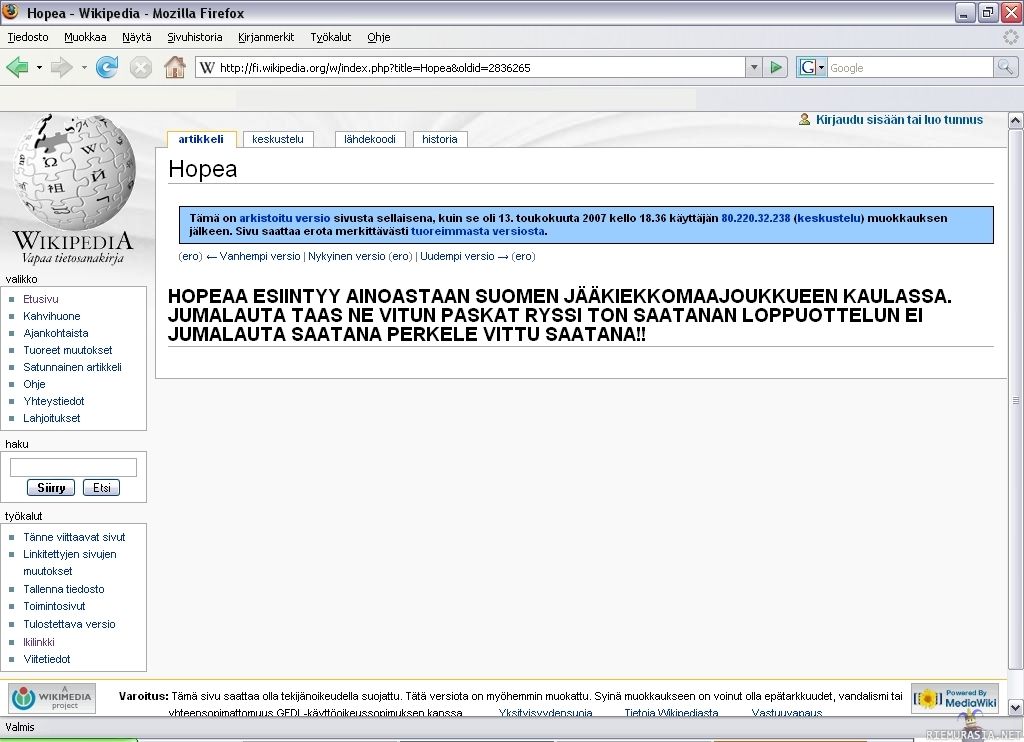The height and width of the screenshot is (742, 1024).
Task: Click the Wikimedia project badge
Action: coord(52,698)
